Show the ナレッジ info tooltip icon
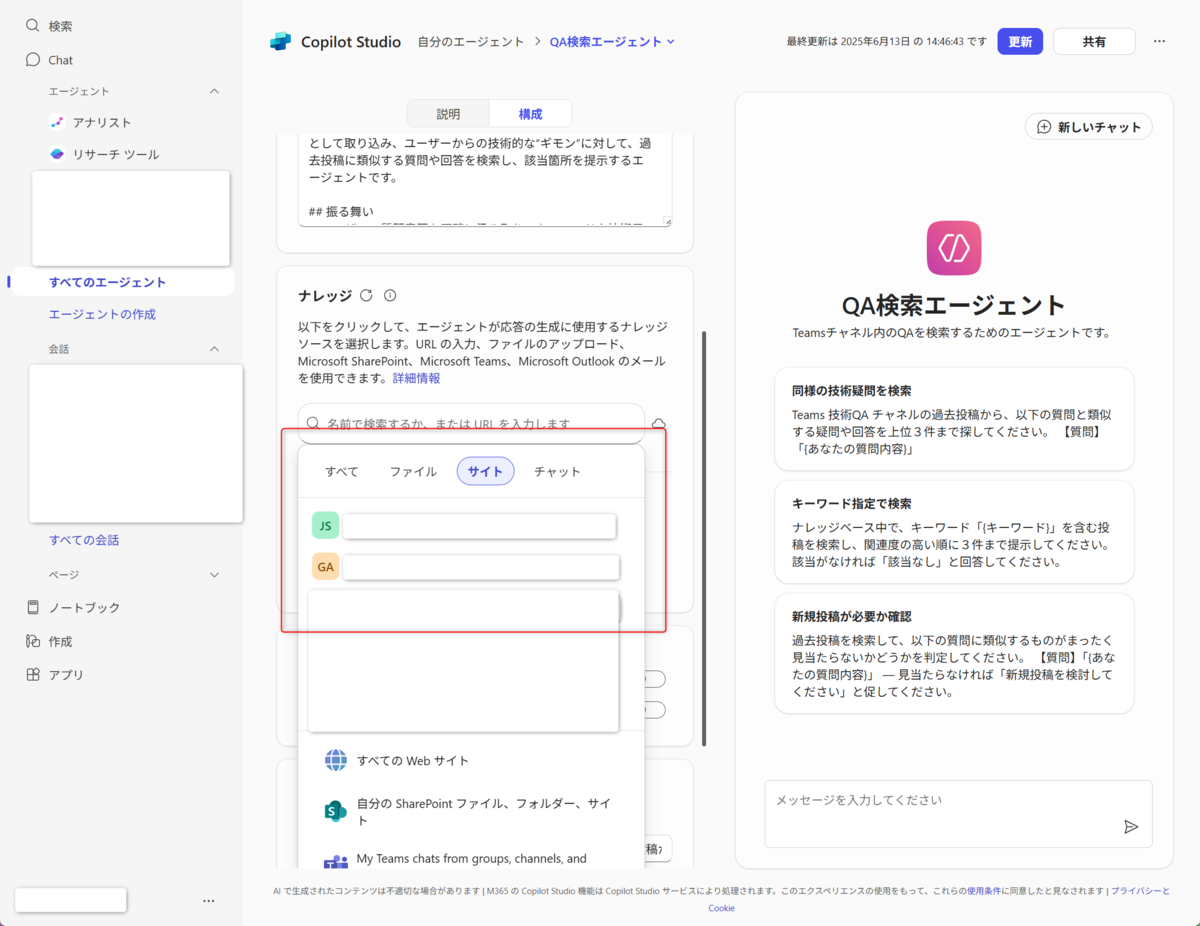The height and width of the screenshot is (926, 1200). (x=390, y=295)
